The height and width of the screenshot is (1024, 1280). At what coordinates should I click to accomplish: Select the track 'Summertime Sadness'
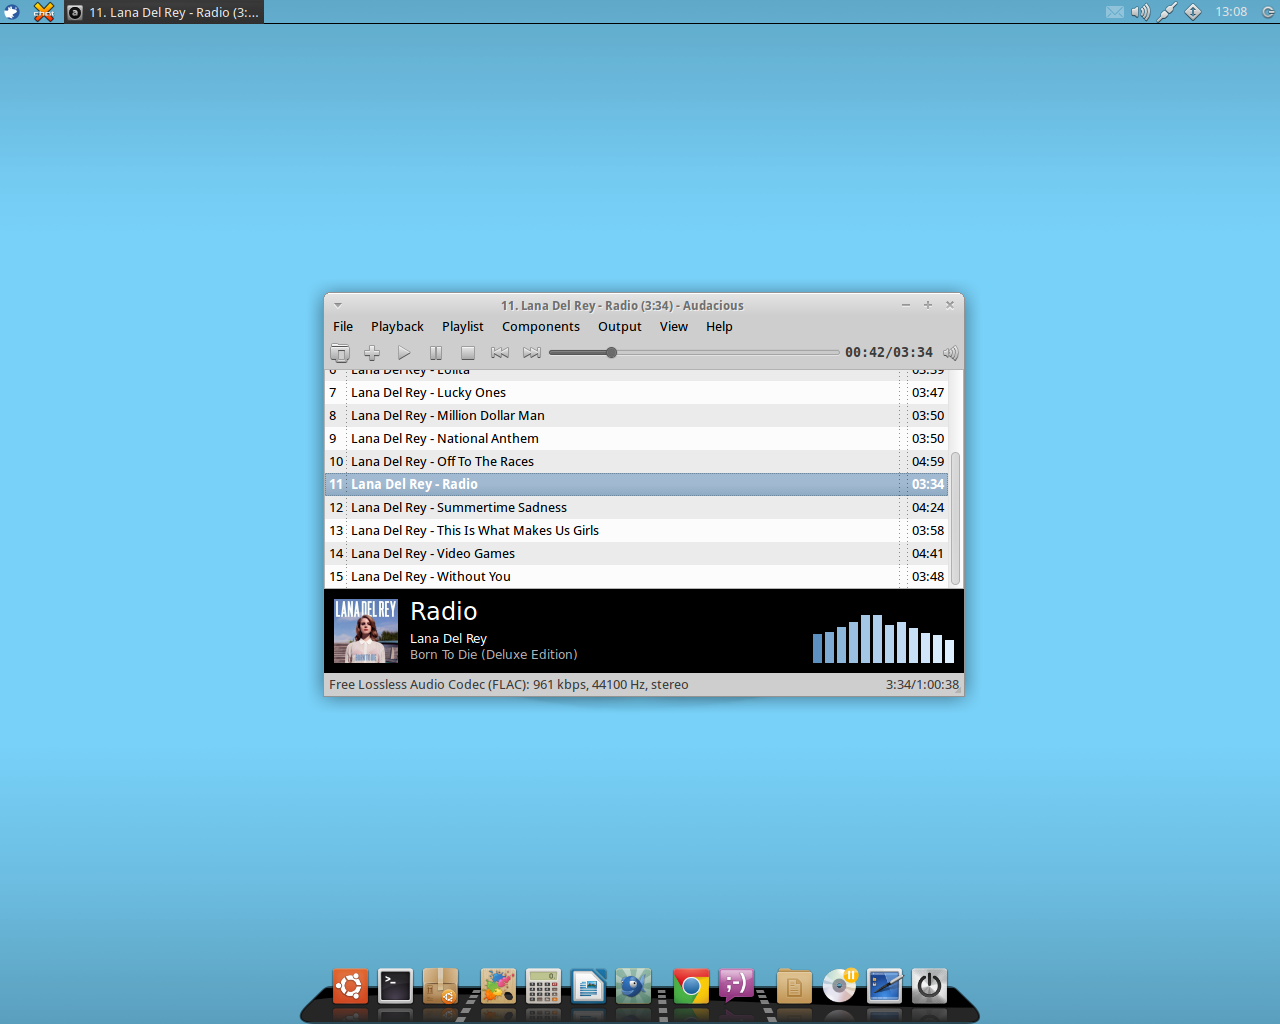[636, 508]
